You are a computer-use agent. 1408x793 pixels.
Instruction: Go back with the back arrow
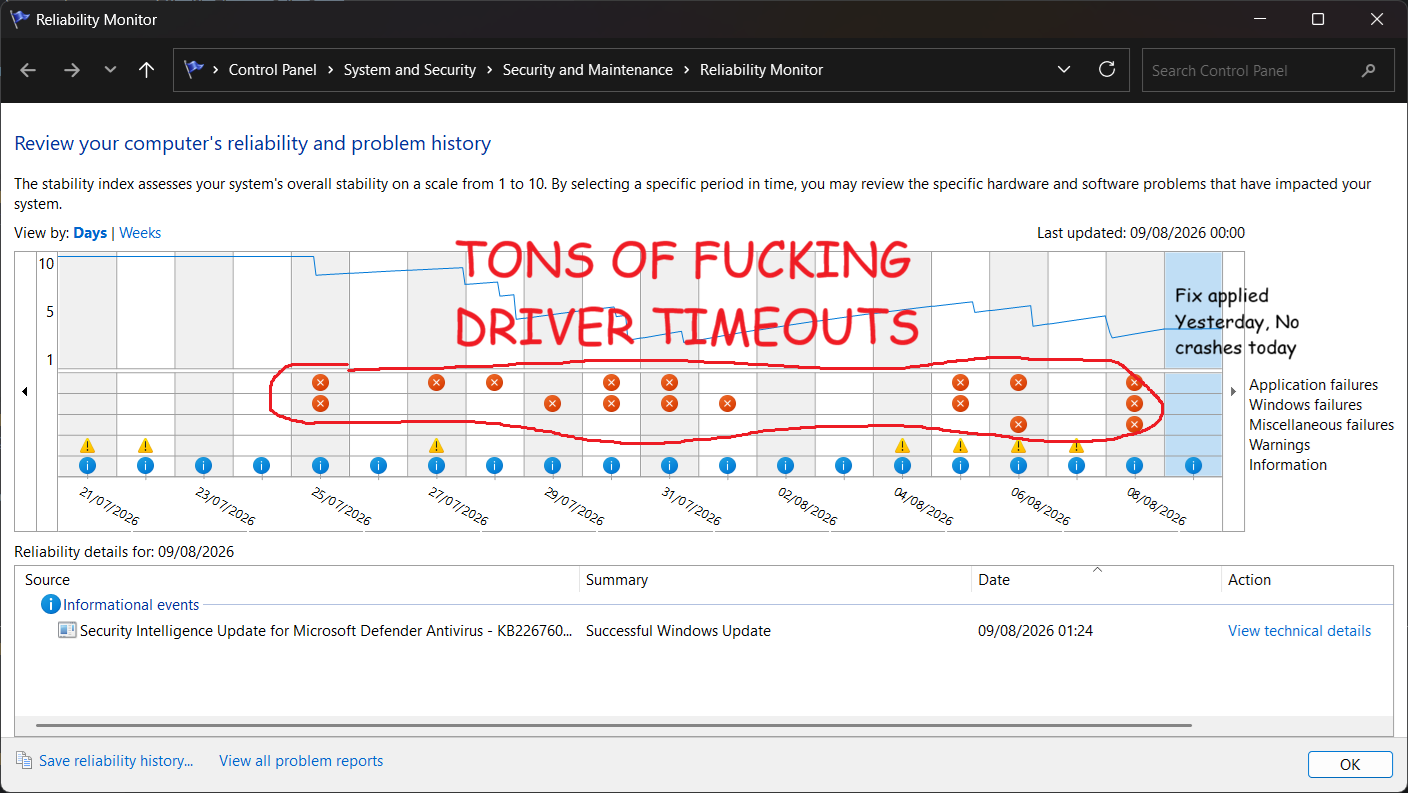coord(28,70)
